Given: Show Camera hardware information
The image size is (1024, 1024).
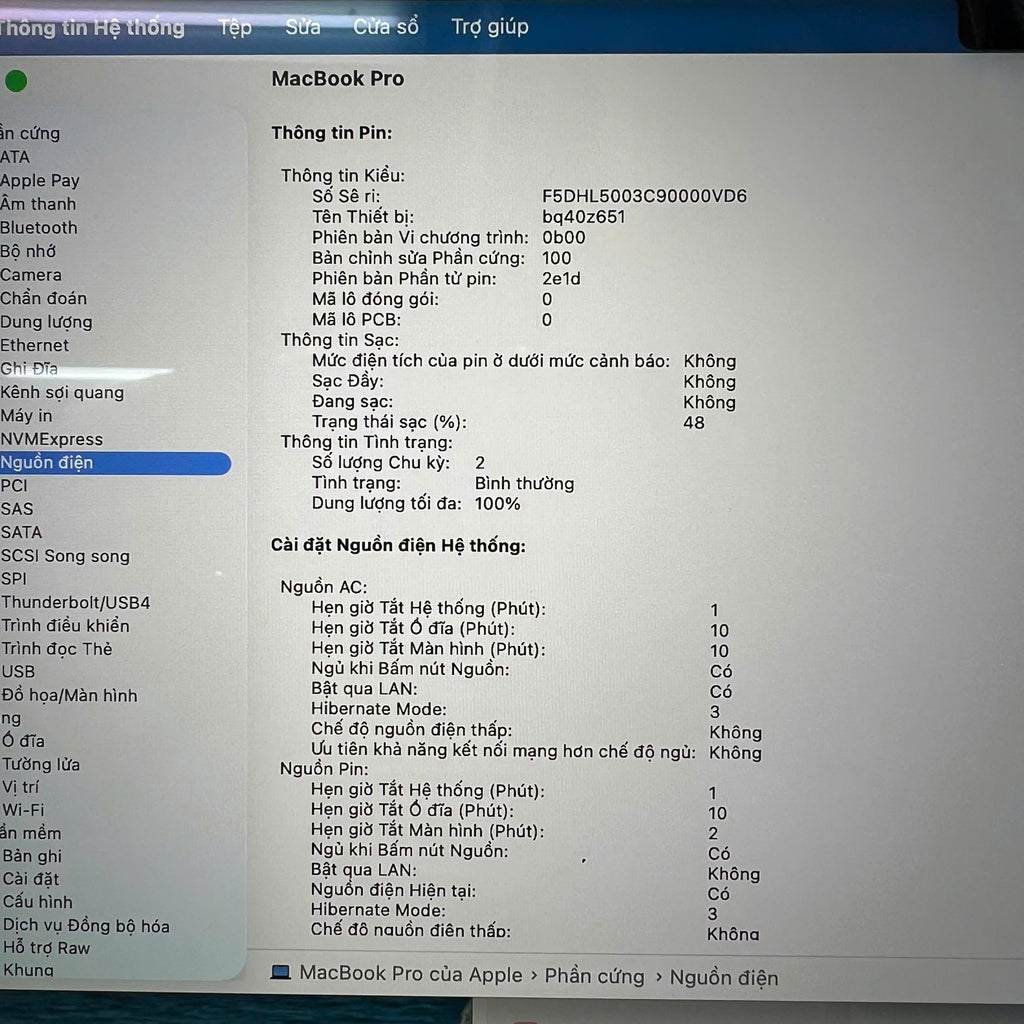Looking at the screenshot, I should click(31, 275).
